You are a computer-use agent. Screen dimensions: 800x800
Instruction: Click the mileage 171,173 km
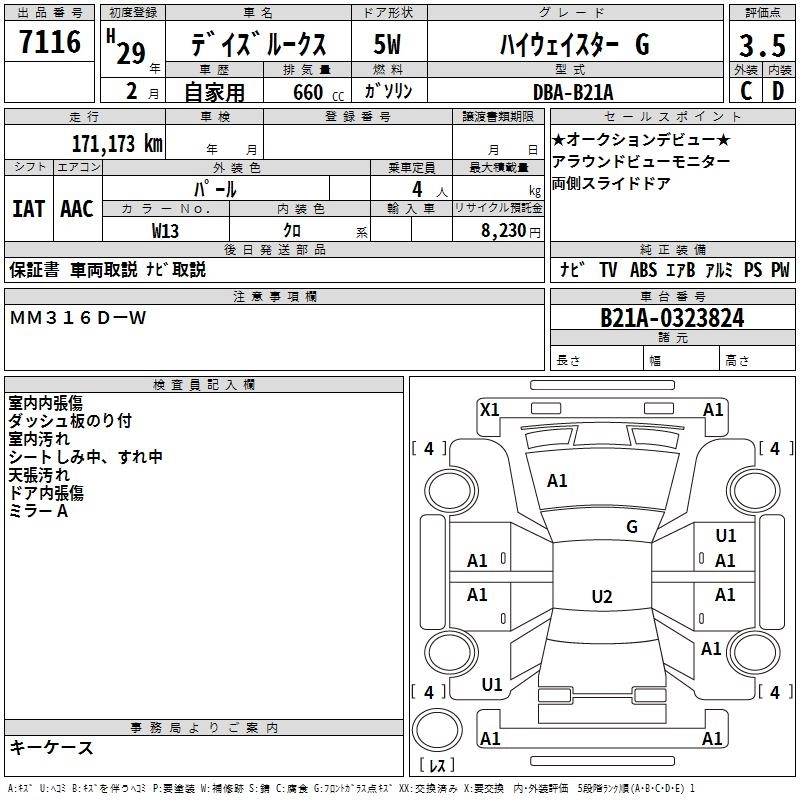117,144
